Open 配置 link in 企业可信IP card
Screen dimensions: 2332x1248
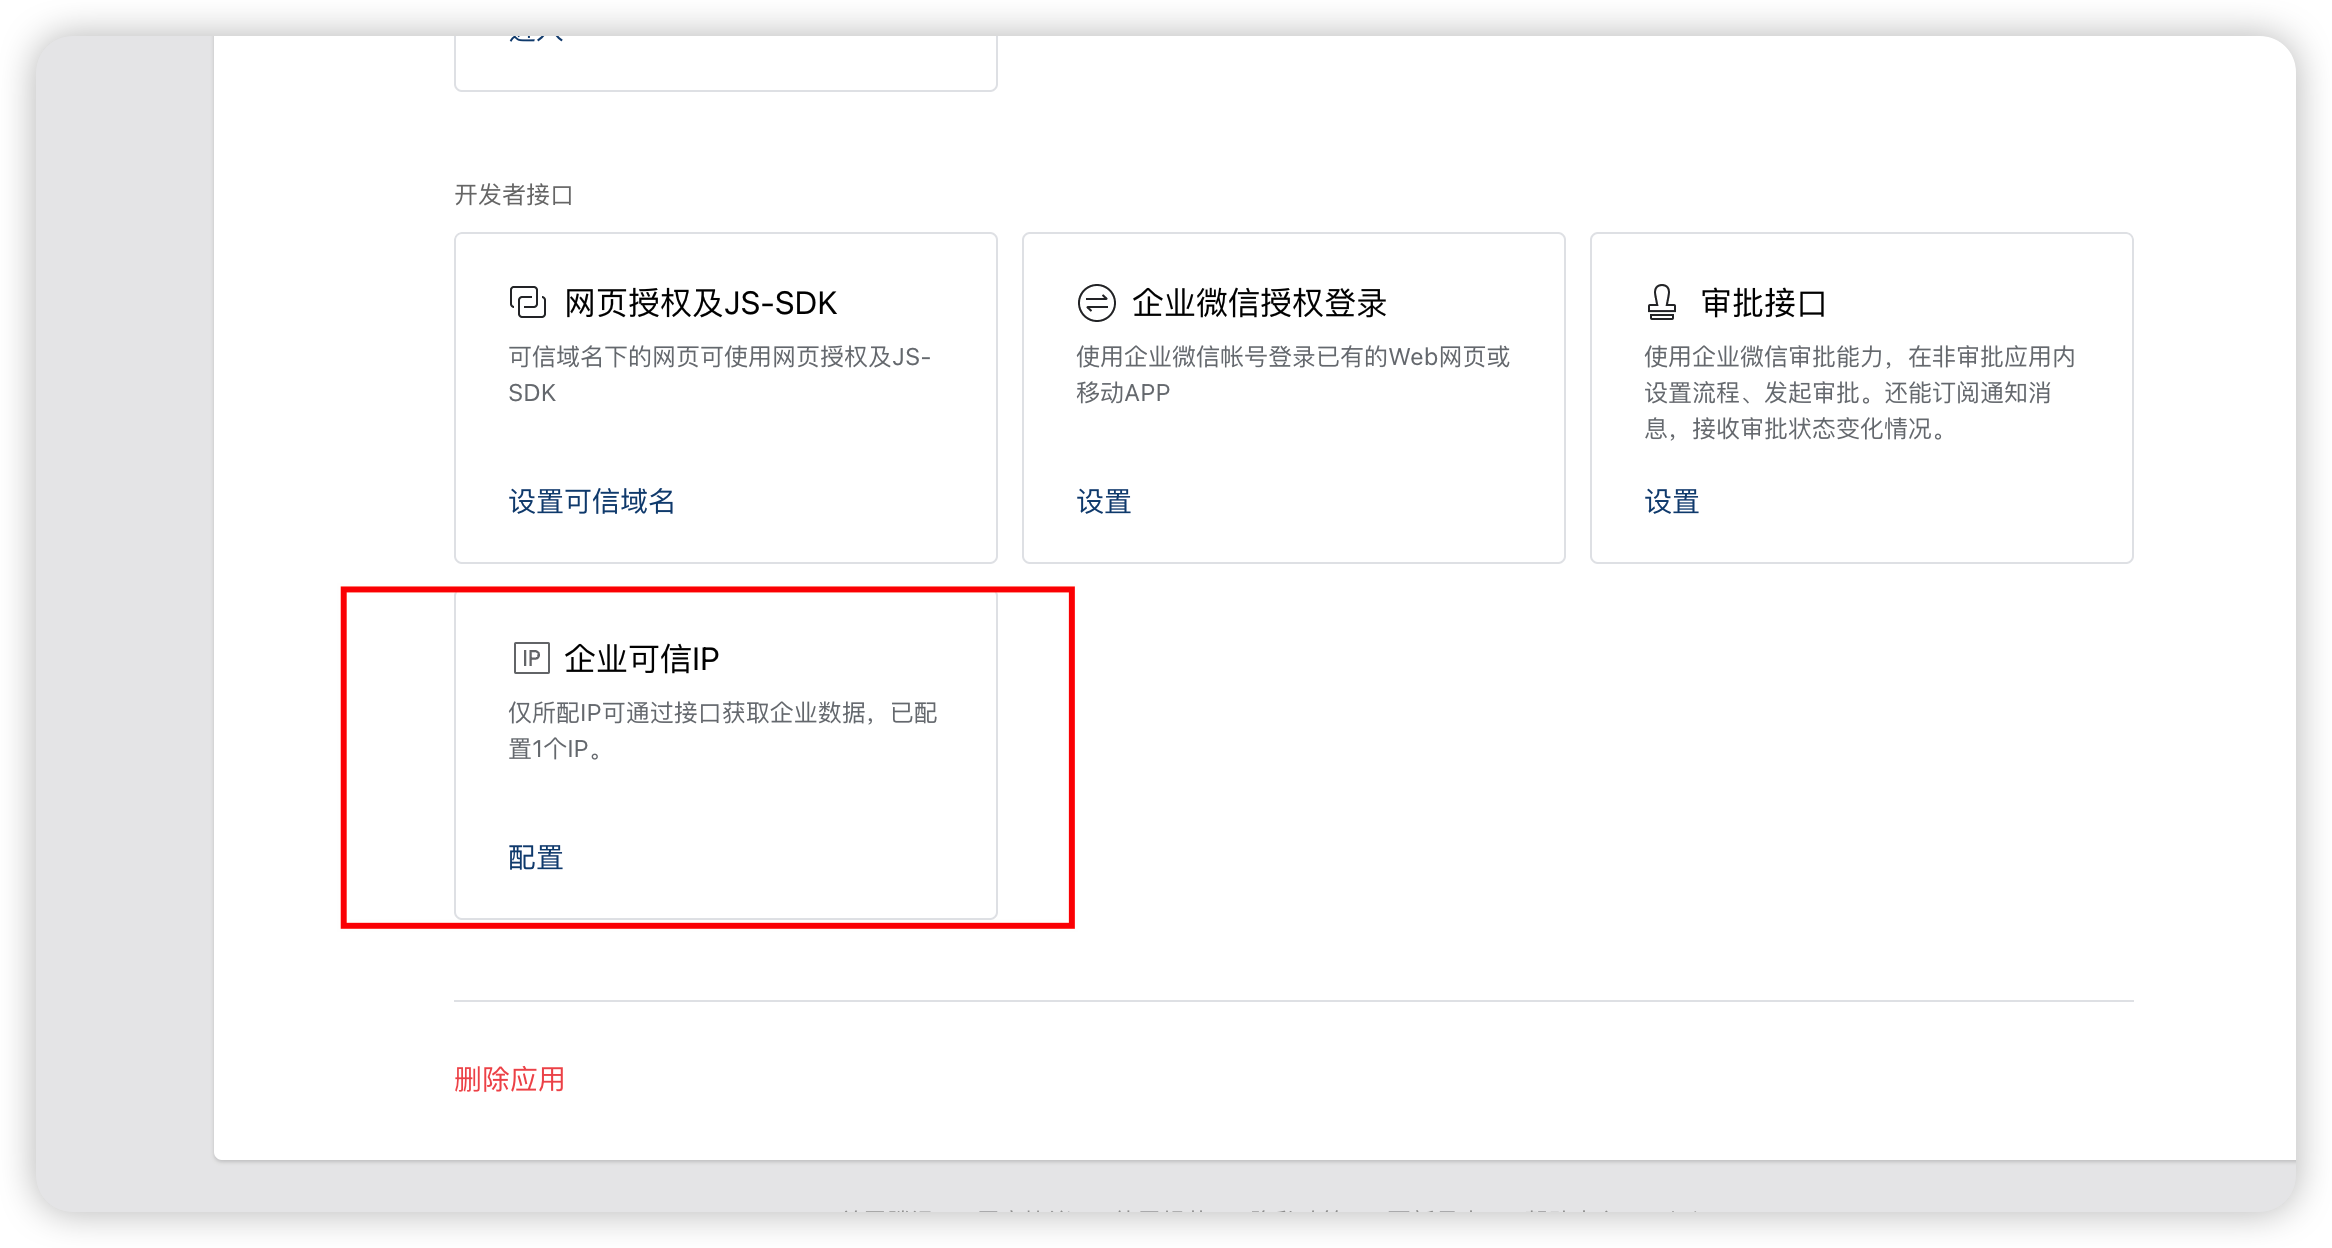click(535, 857)
